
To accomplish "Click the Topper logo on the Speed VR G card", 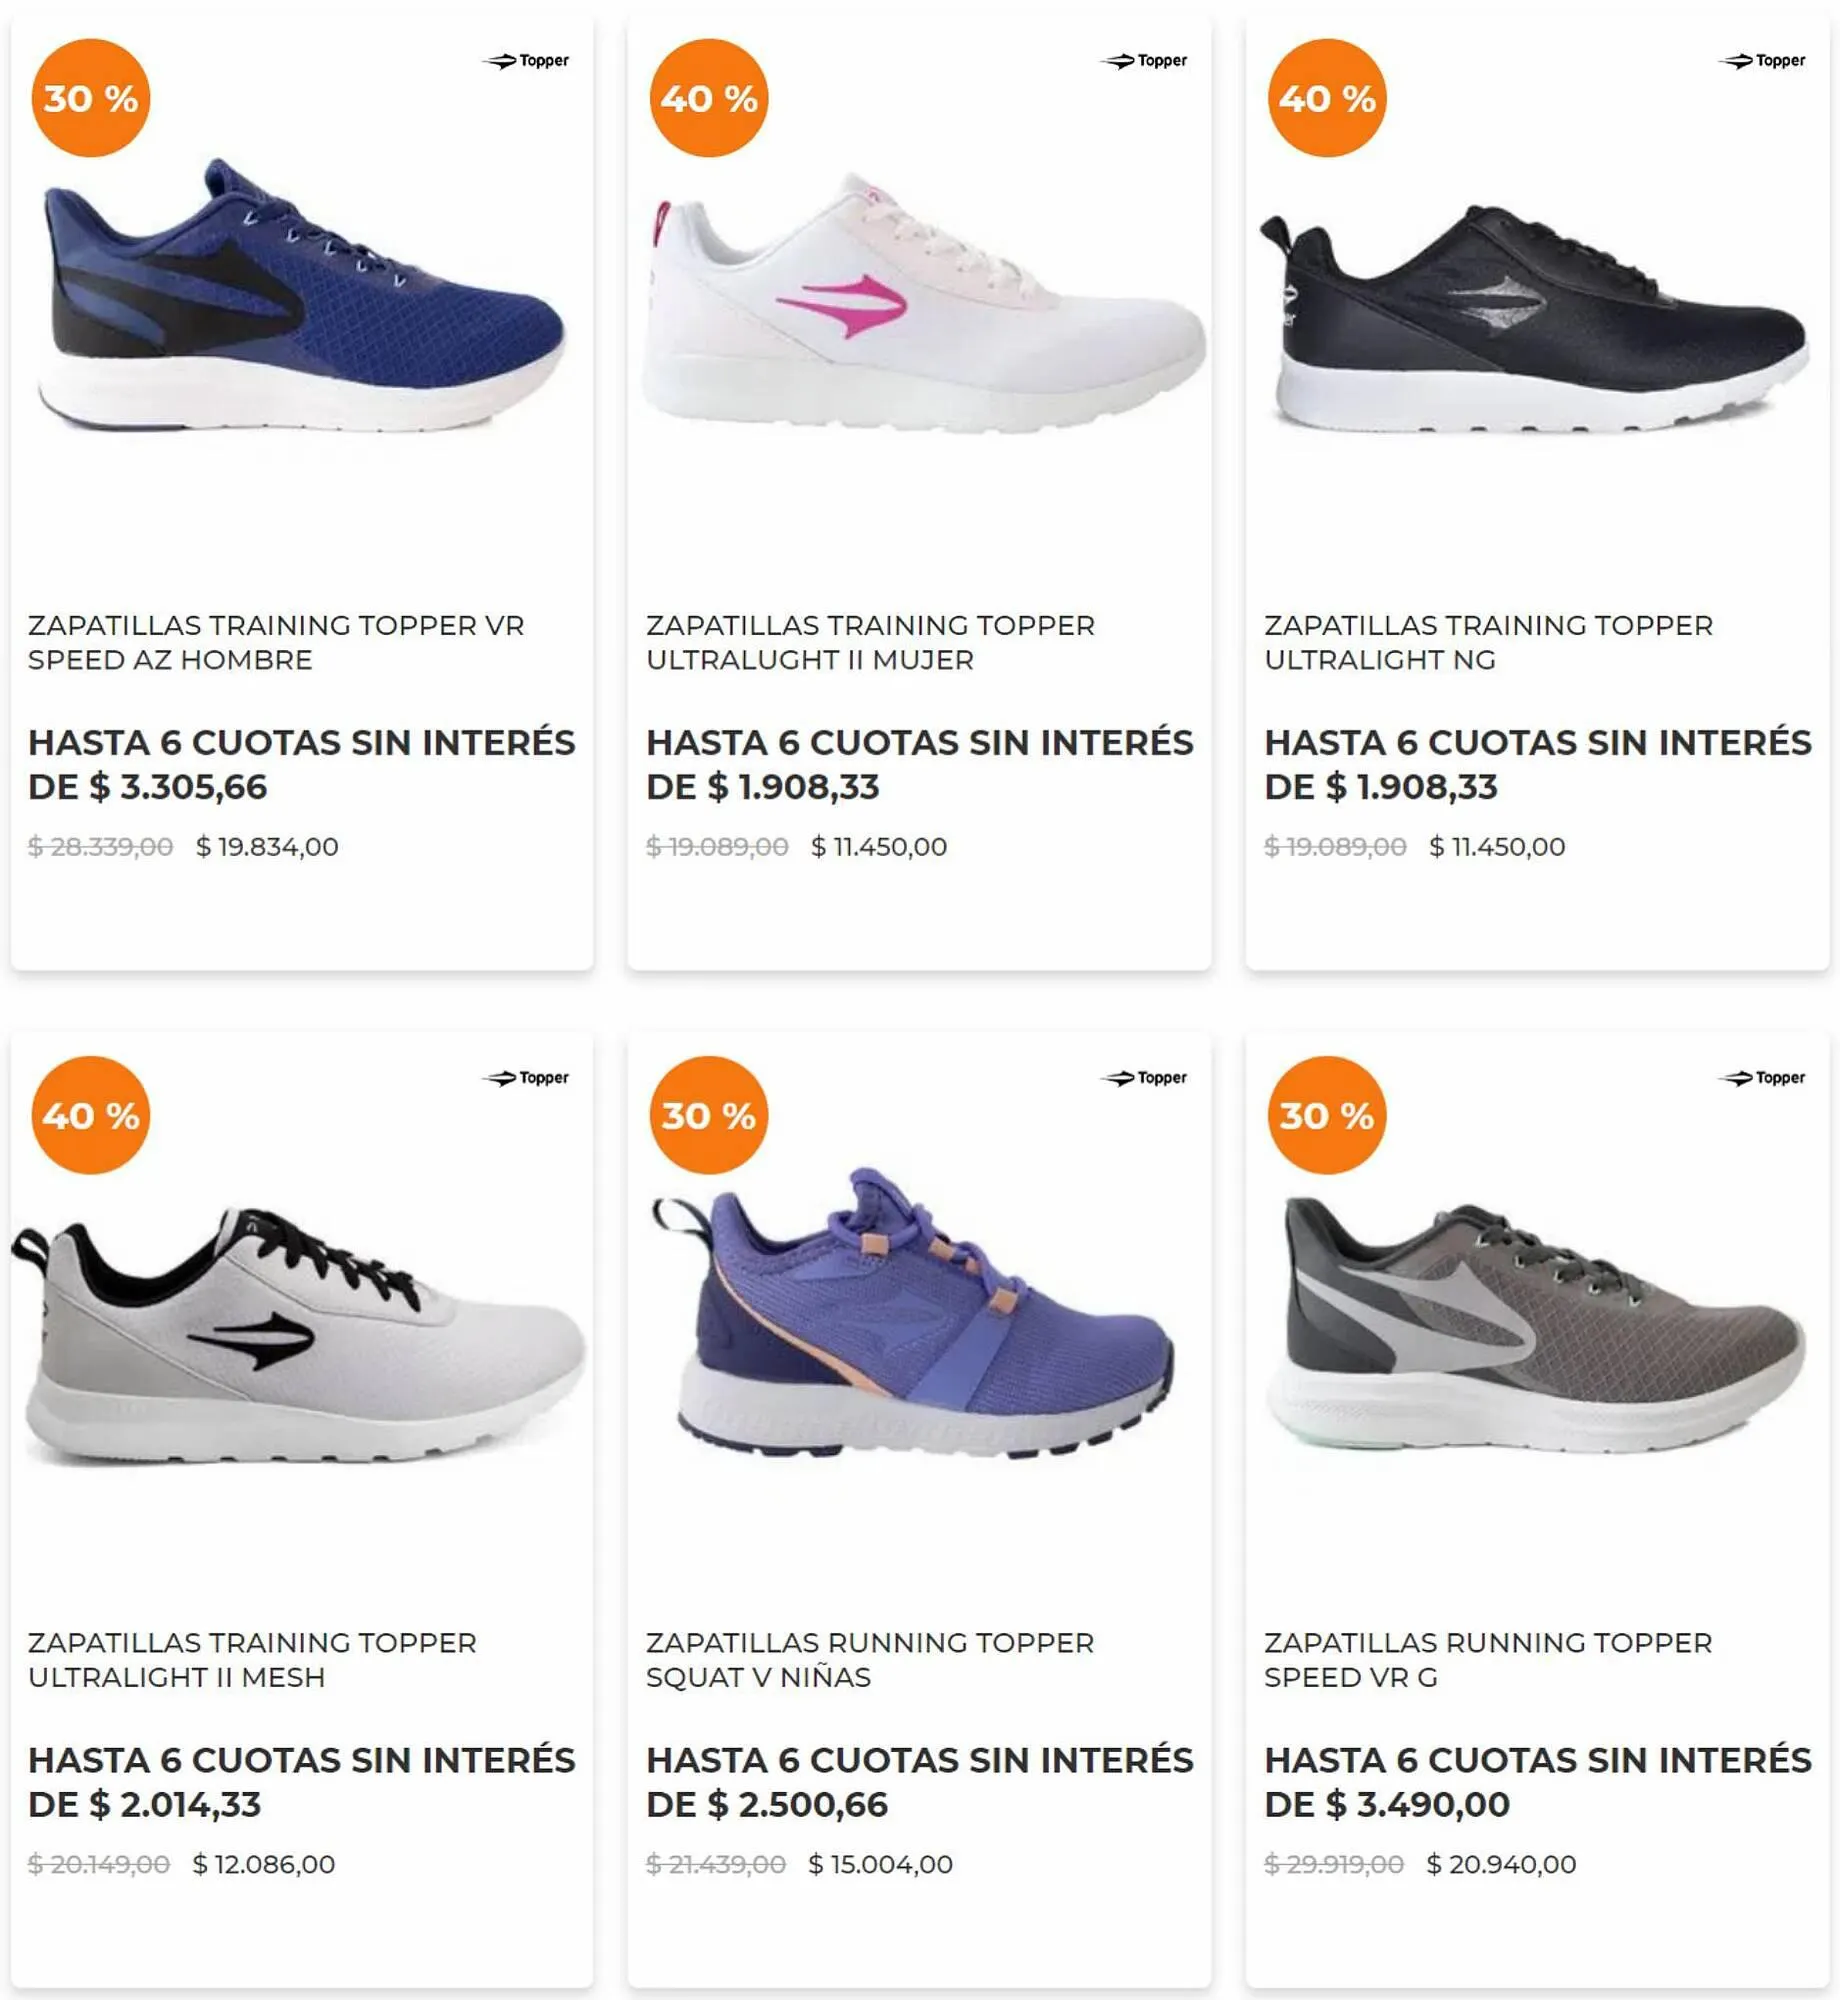I will [1762, 1078].
